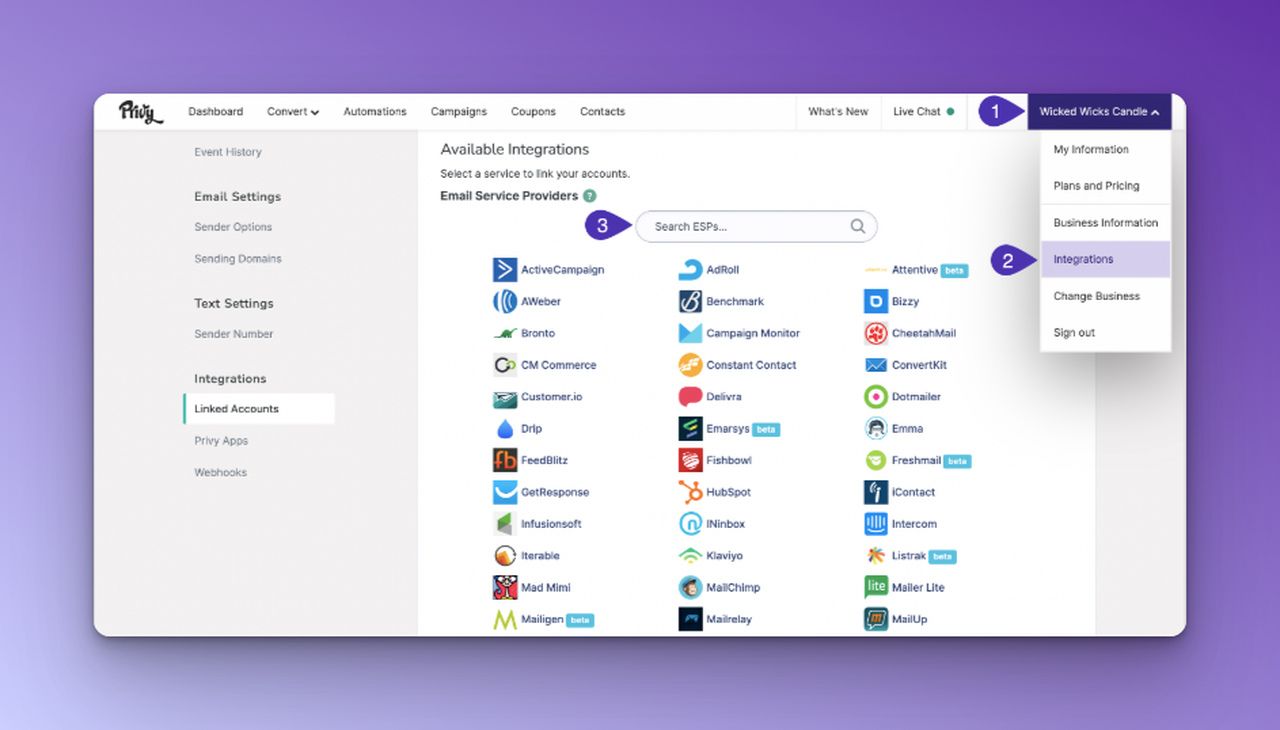Open Webhooks in sidebar

tap(220, 473)
